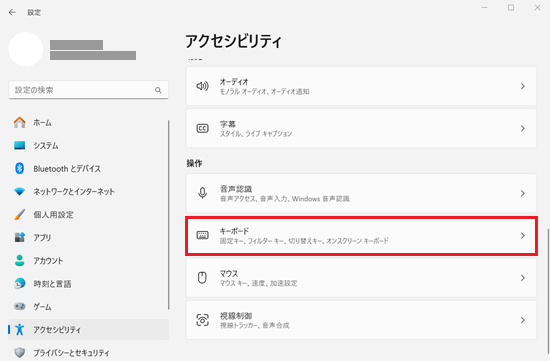Image resolution: width=550 pixels, height=361 pixels.
Task: Maximize the settings window
Action: (x=511, y=7)
